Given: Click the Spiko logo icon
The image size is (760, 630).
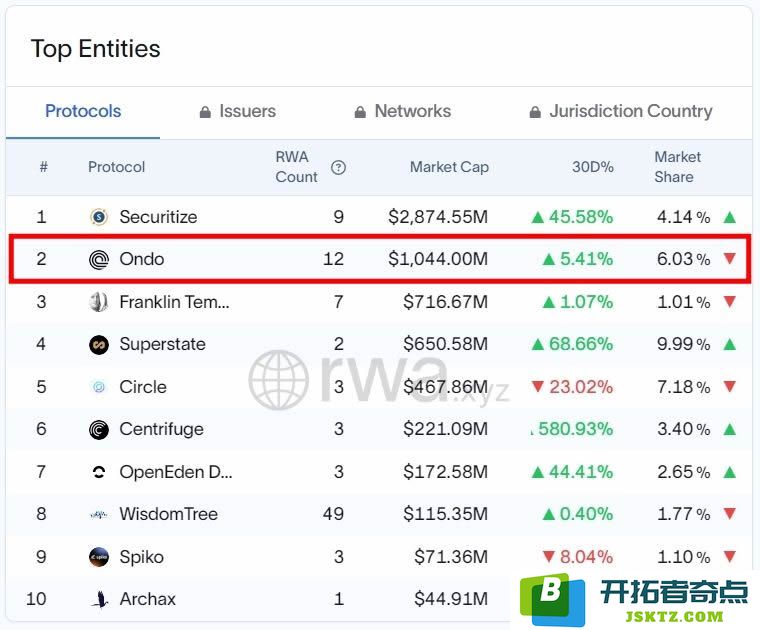Looking at the screenshot, I should click(99, 557).
